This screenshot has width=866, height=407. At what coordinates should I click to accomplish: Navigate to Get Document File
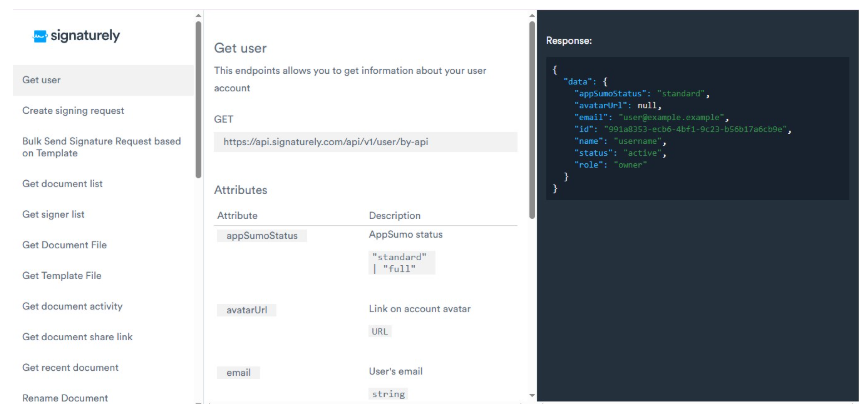(x=64, y=245)
